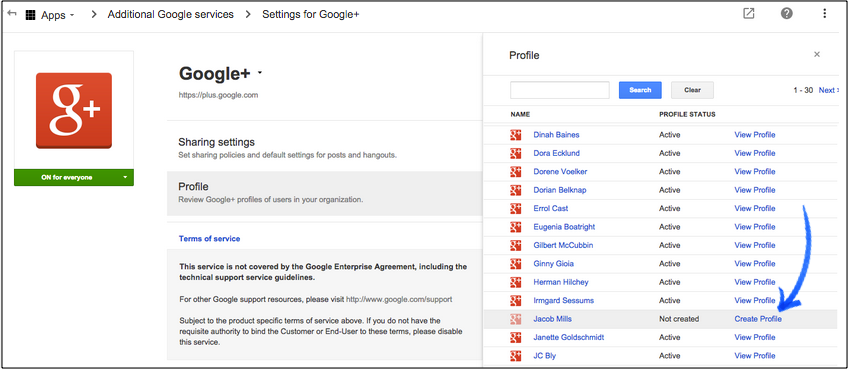Open the Google+ title dropdown arrow
The height and width of the screenshot is (369, 848).
coord(260,73)
